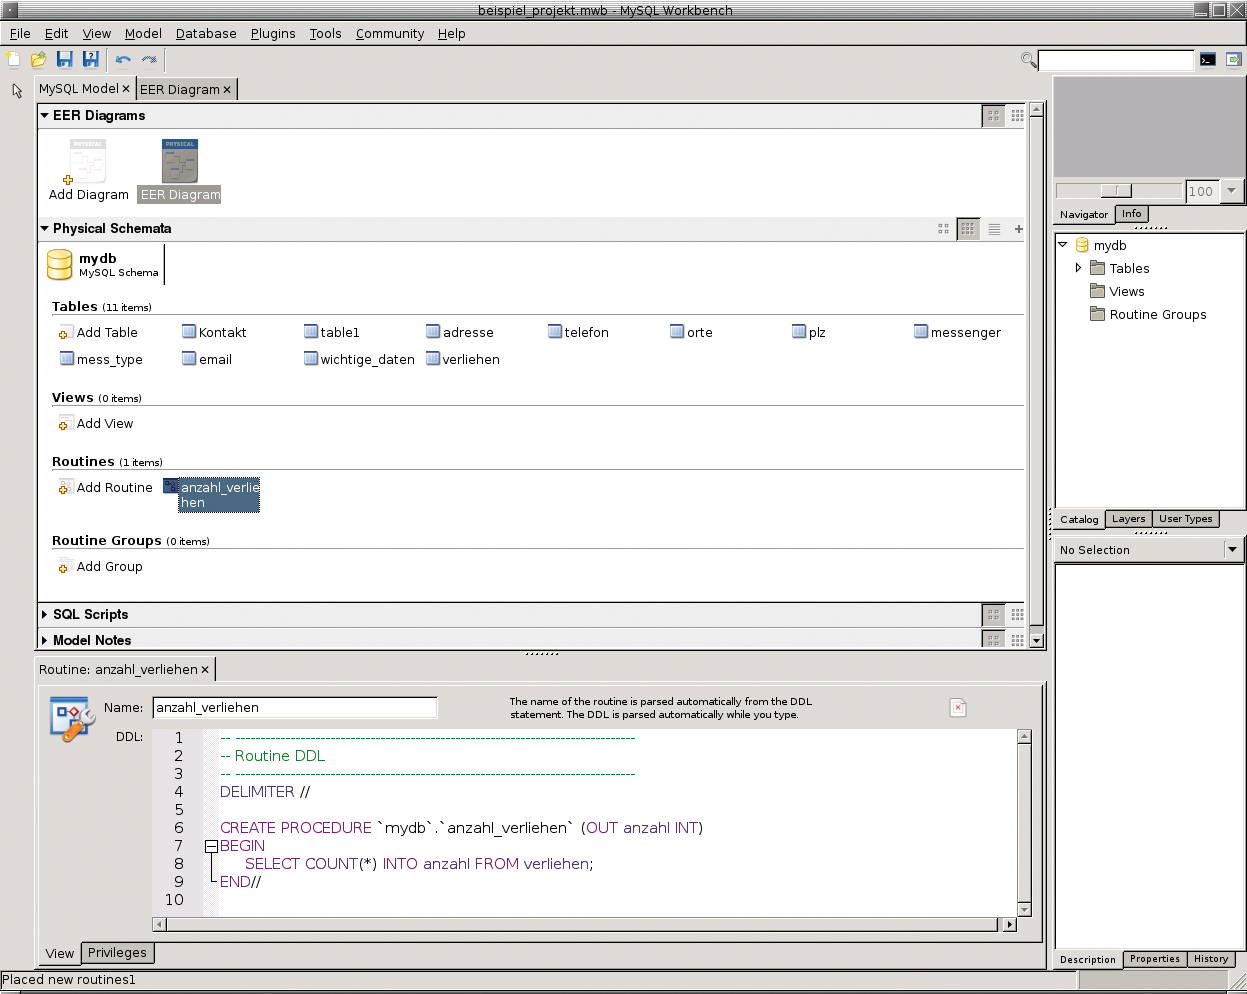Click the search text field
Image resolution: width=1247 pixels, height=994 pixels.
1116,61
